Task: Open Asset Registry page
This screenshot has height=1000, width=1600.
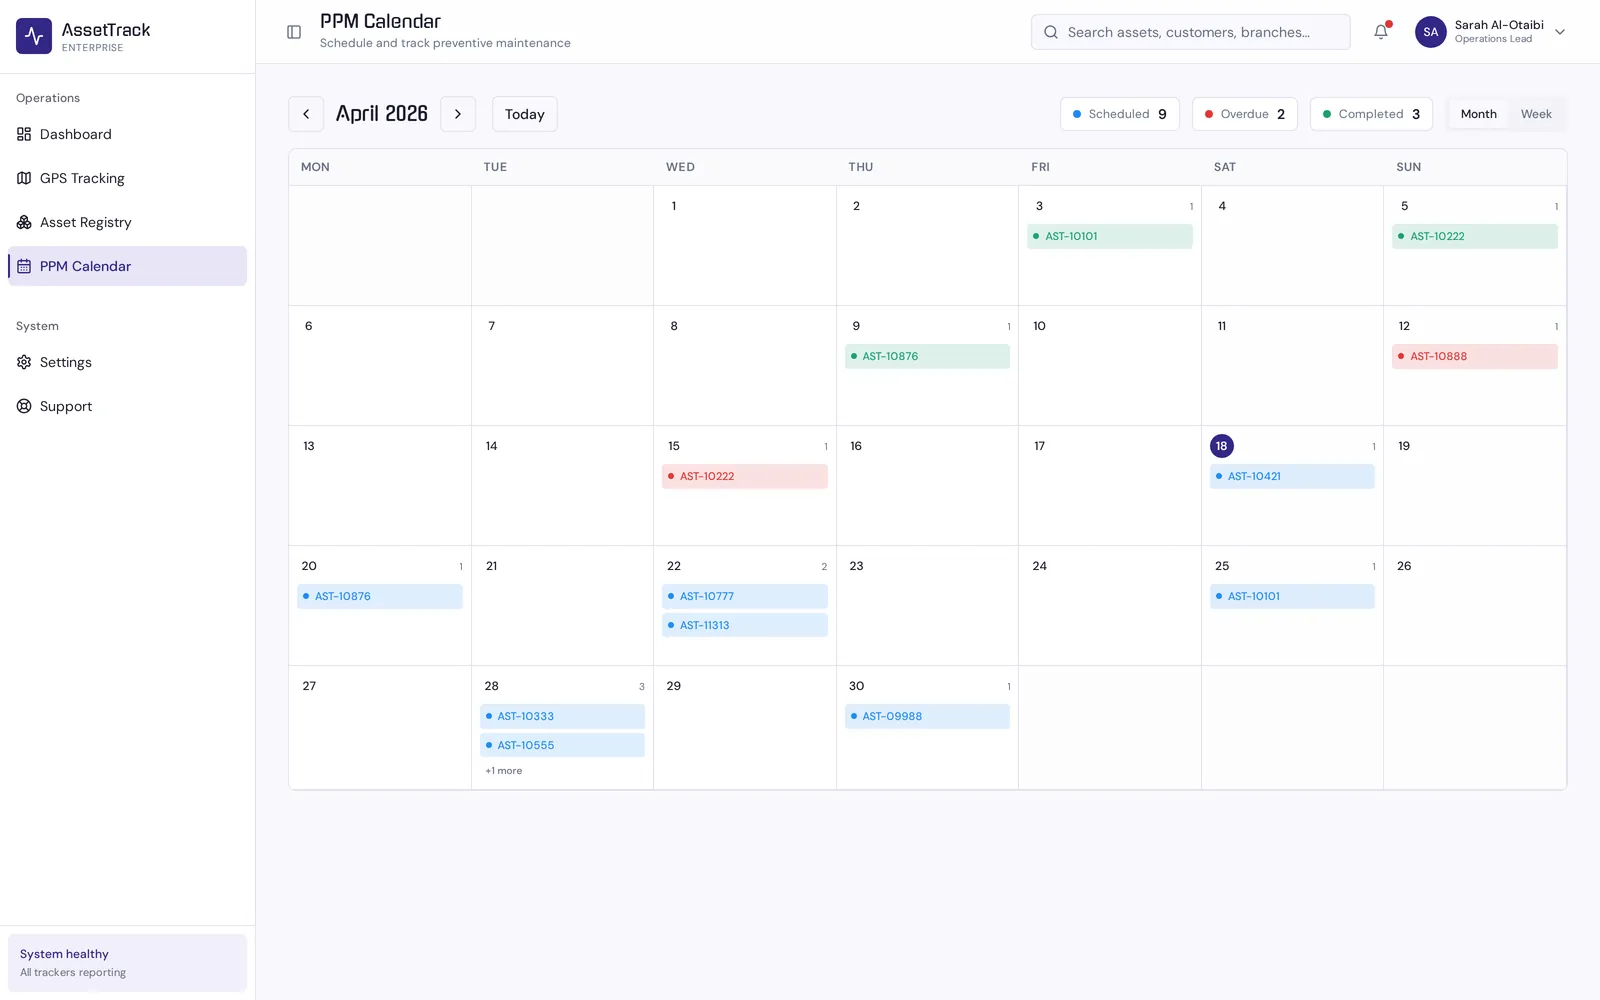Action: pos(127,222)
